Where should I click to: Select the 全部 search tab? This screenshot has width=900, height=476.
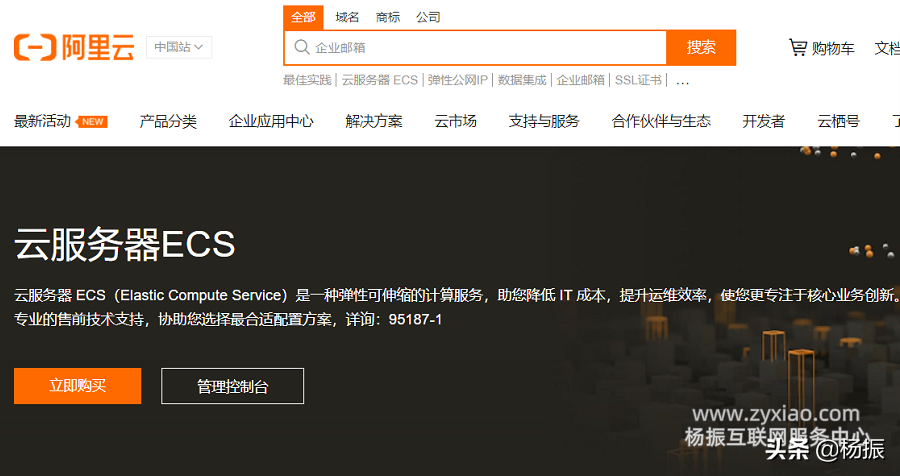303,17
